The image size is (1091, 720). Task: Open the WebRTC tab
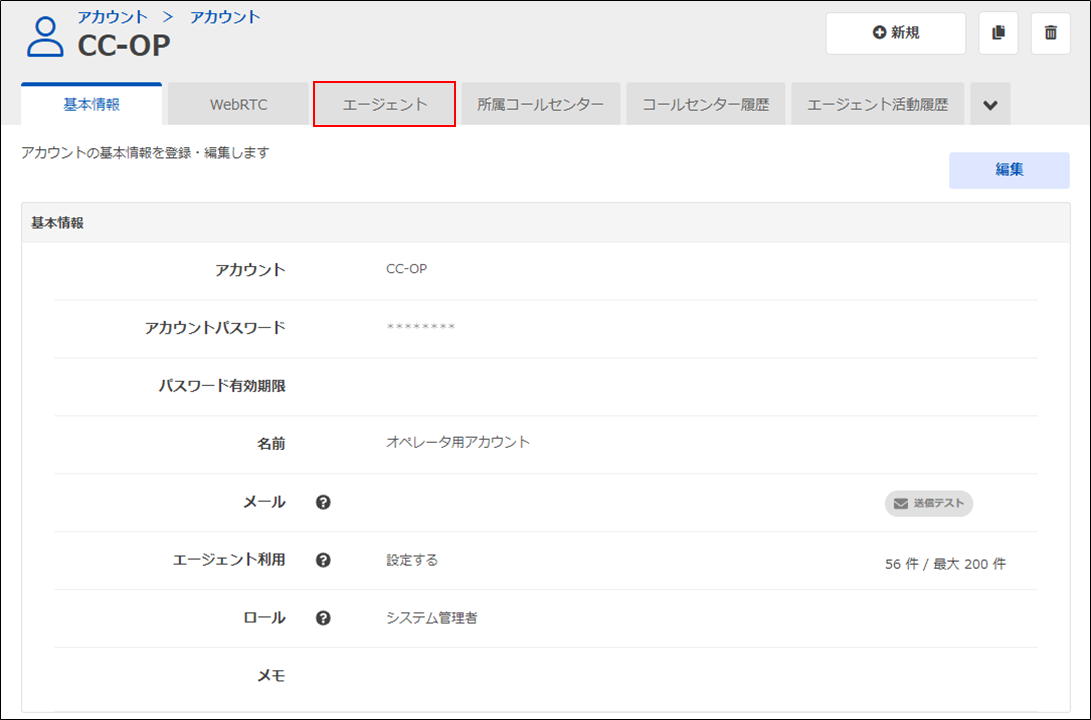238,105
